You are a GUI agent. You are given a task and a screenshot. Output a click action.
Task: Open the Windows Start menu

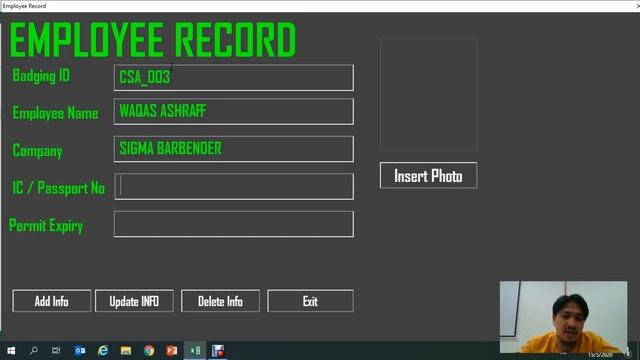tap(11, 351)
